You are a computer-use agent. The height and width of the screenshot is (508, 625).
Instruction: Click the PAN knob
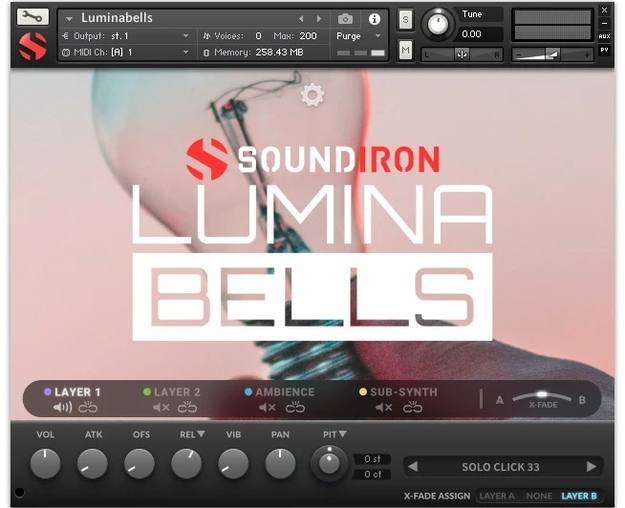click(280, 463)
